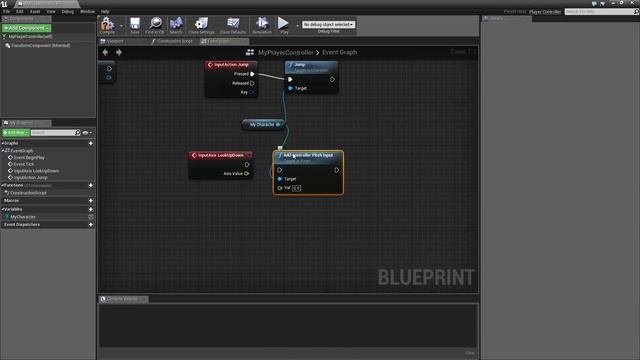640x360 pixels.
Task: Click the search for help field
Action: coord(601,11)
